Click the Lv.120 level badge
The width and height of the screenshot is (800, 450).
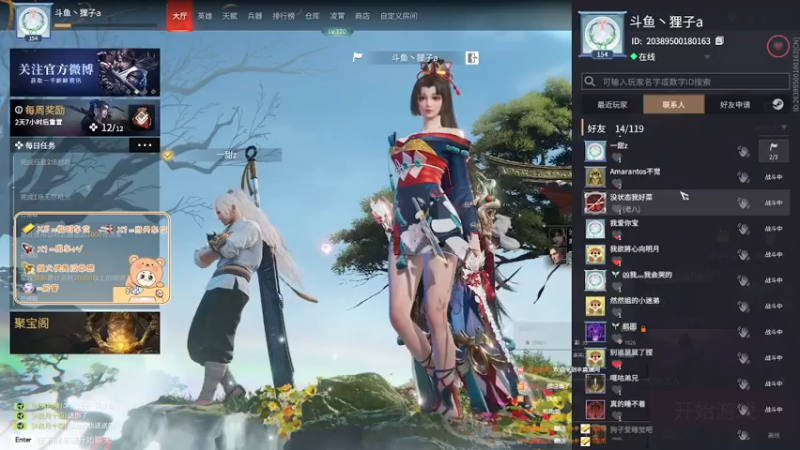[x=337, y=32]
